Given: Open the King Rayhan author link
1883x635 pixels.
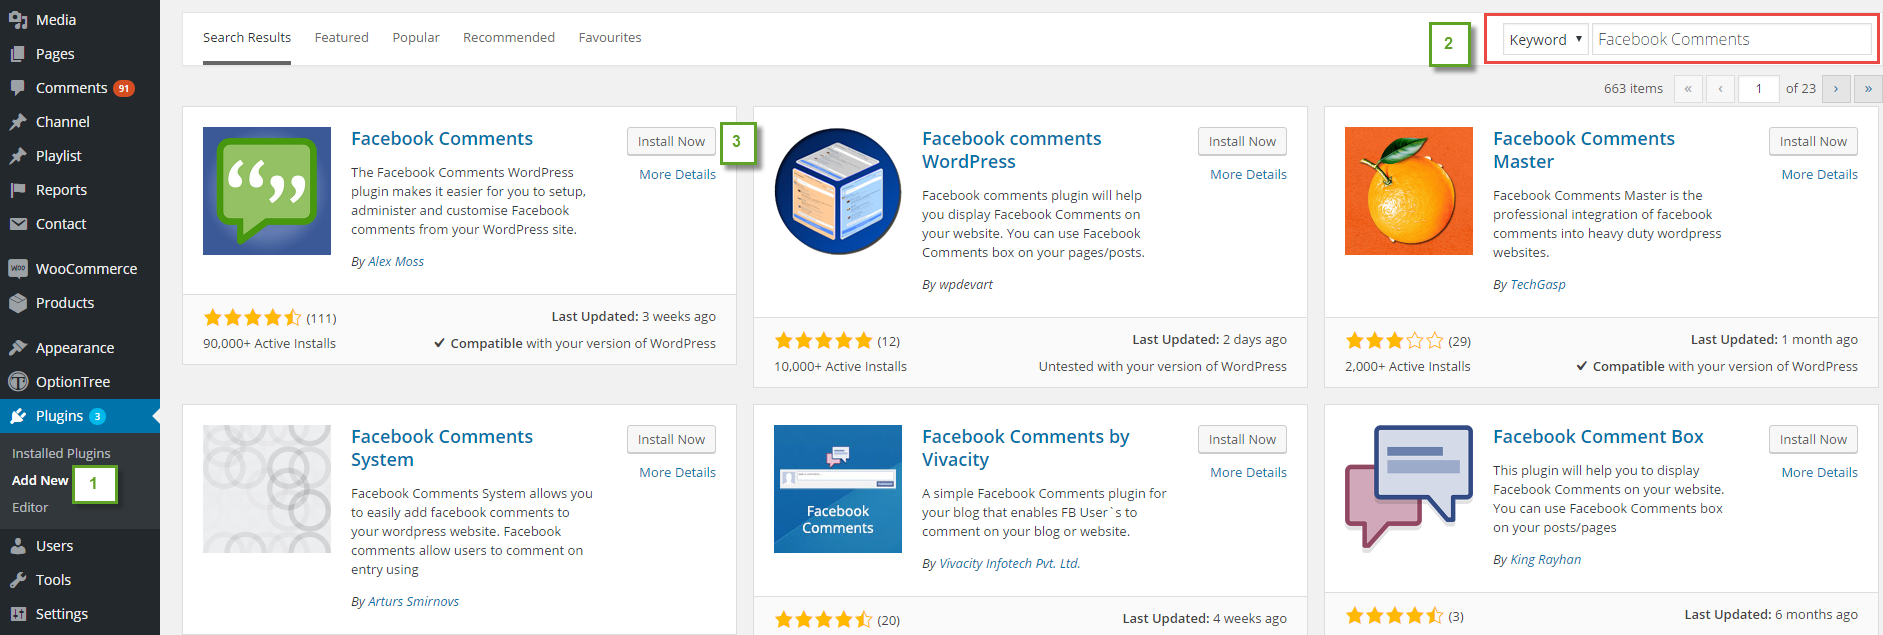Looking at the screenshot, I should (1546, 560).
